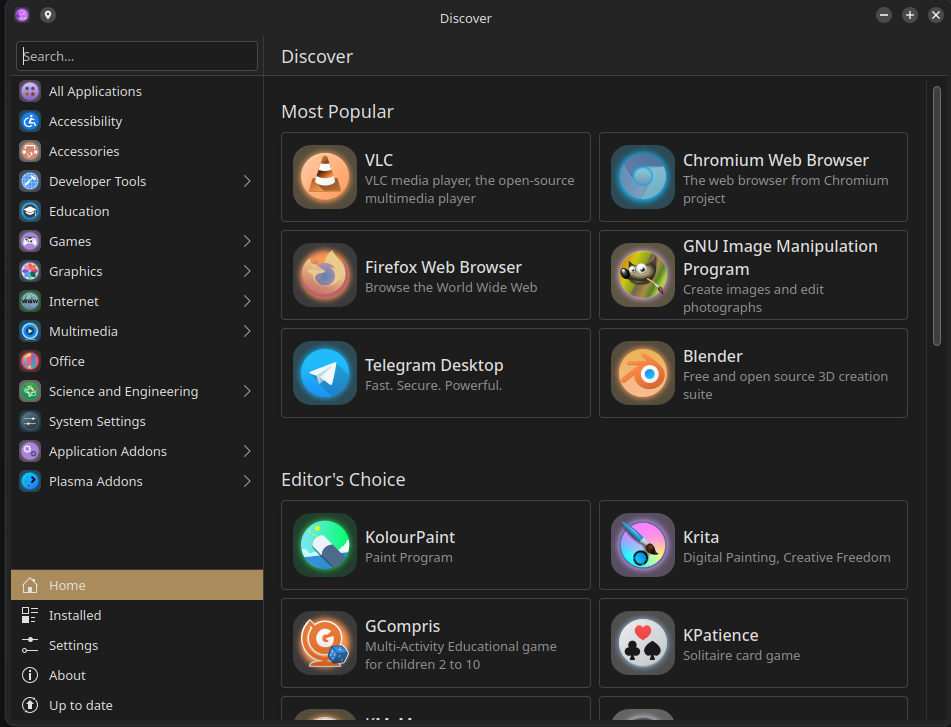The height and width of the screenshot is (727, 951).
Task: Click the Discover app icon in title bar
Action: (22, 15)
